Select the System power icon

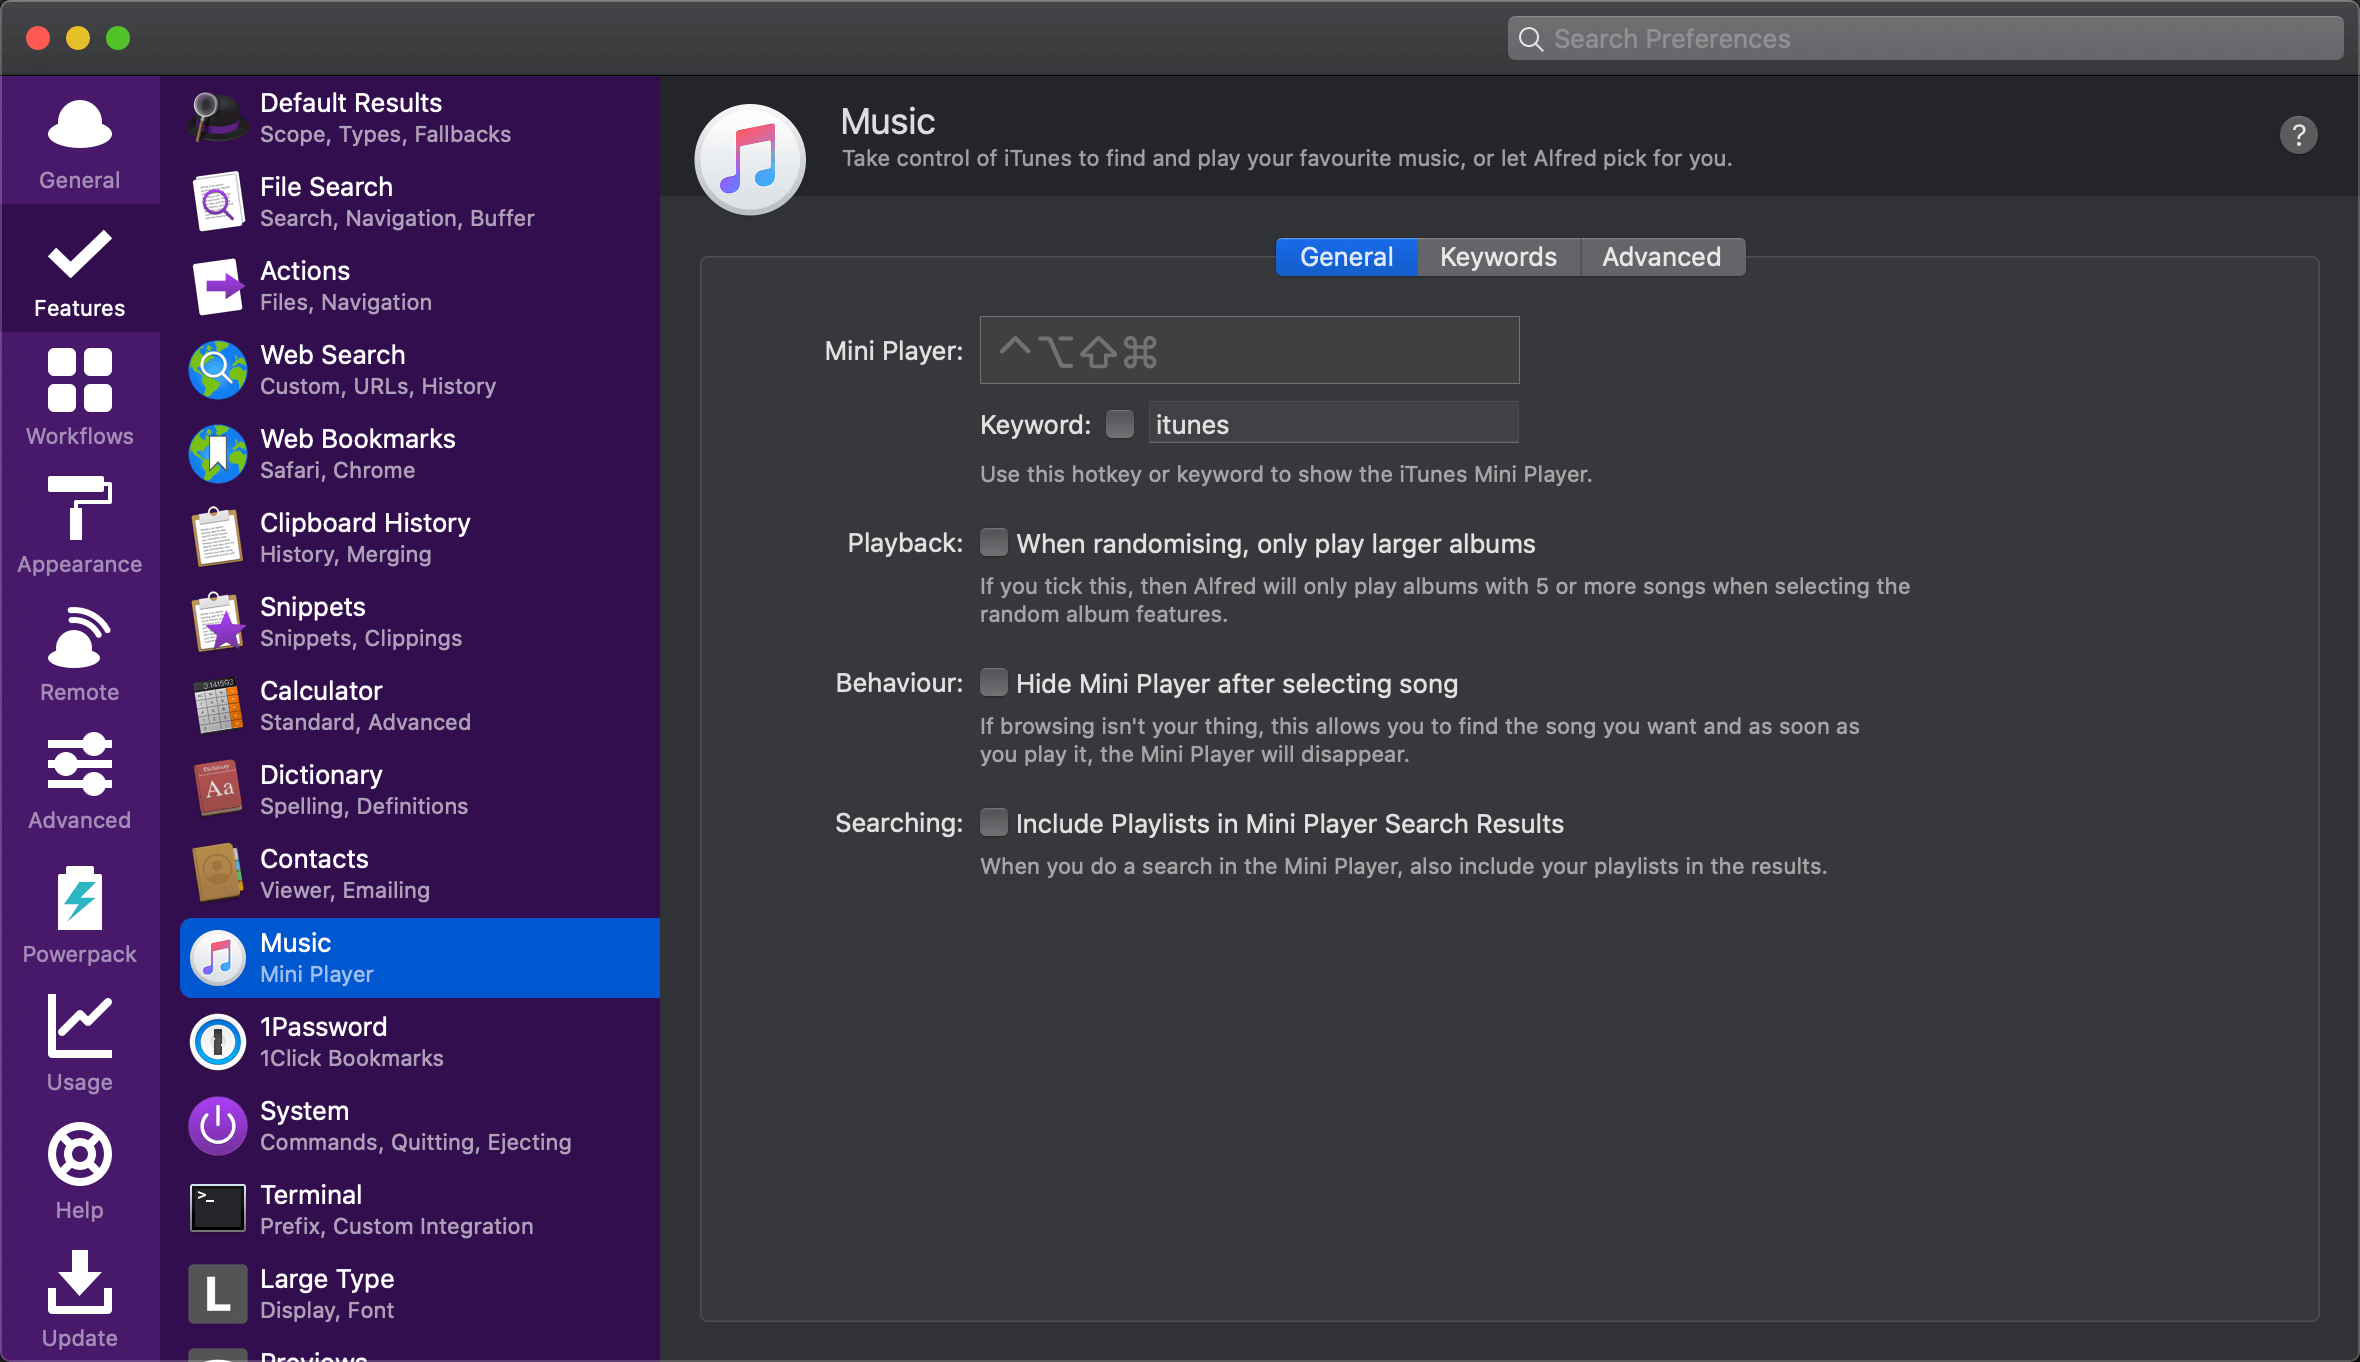pos(218,1126)
